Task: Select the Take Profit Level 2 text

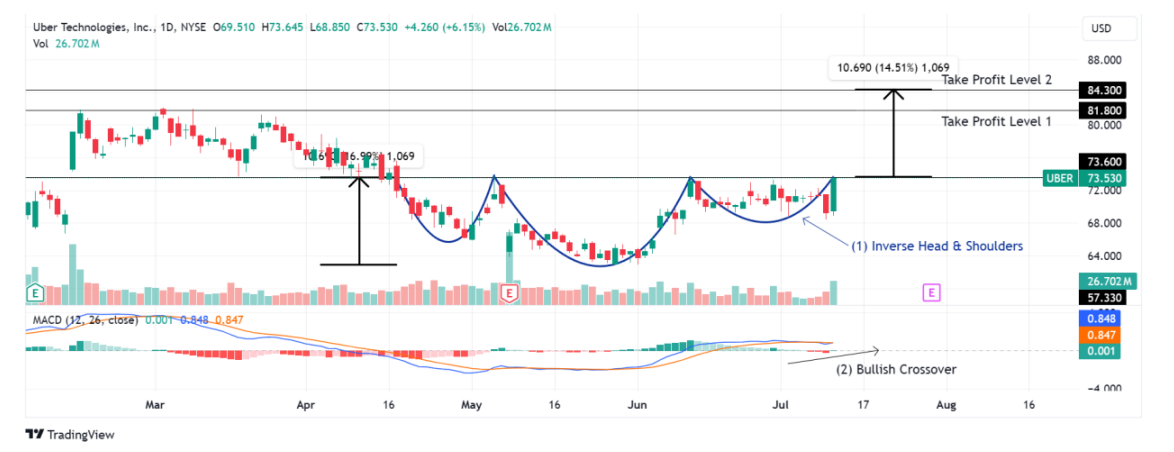Action: [x=997, y=79]
